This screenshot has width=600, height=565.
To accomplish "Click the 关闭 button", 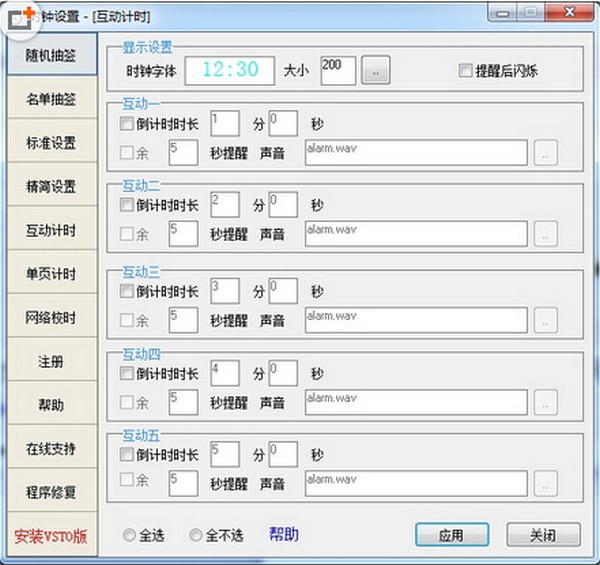I will (x=543, y=535).
